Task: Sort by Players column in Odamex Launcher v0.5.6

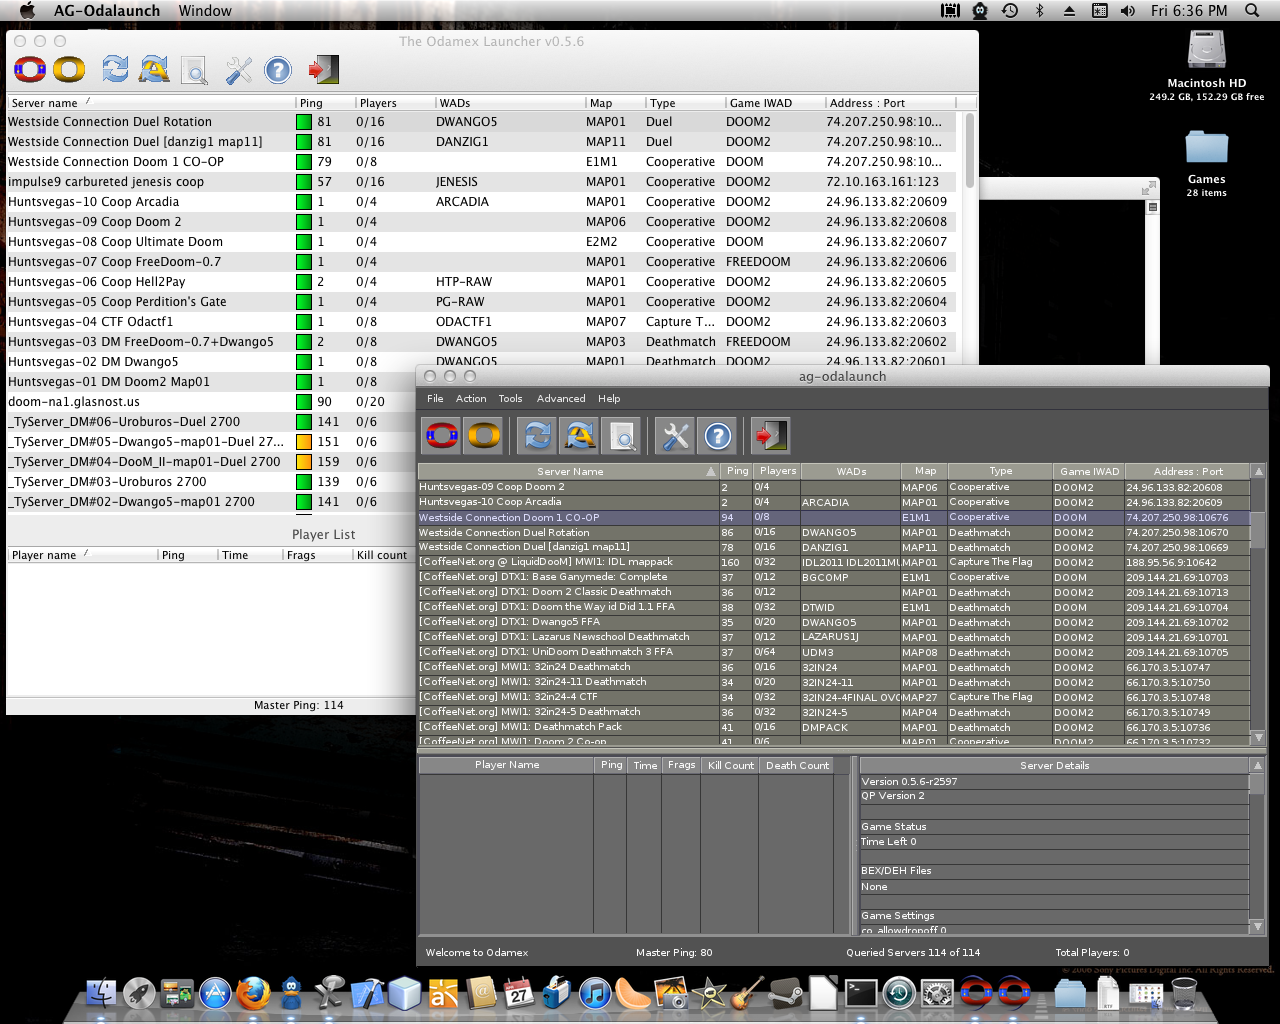Action: pos(378,103)
